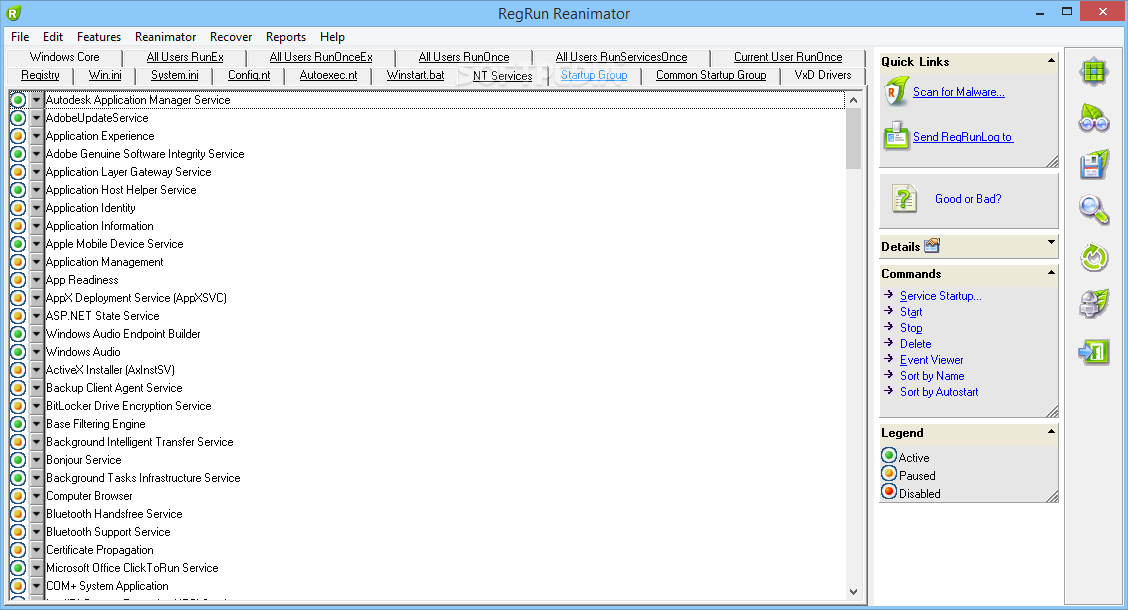Click the Scan for Malware shield icon
The image size is (1128, 610).
pos(896,92)
